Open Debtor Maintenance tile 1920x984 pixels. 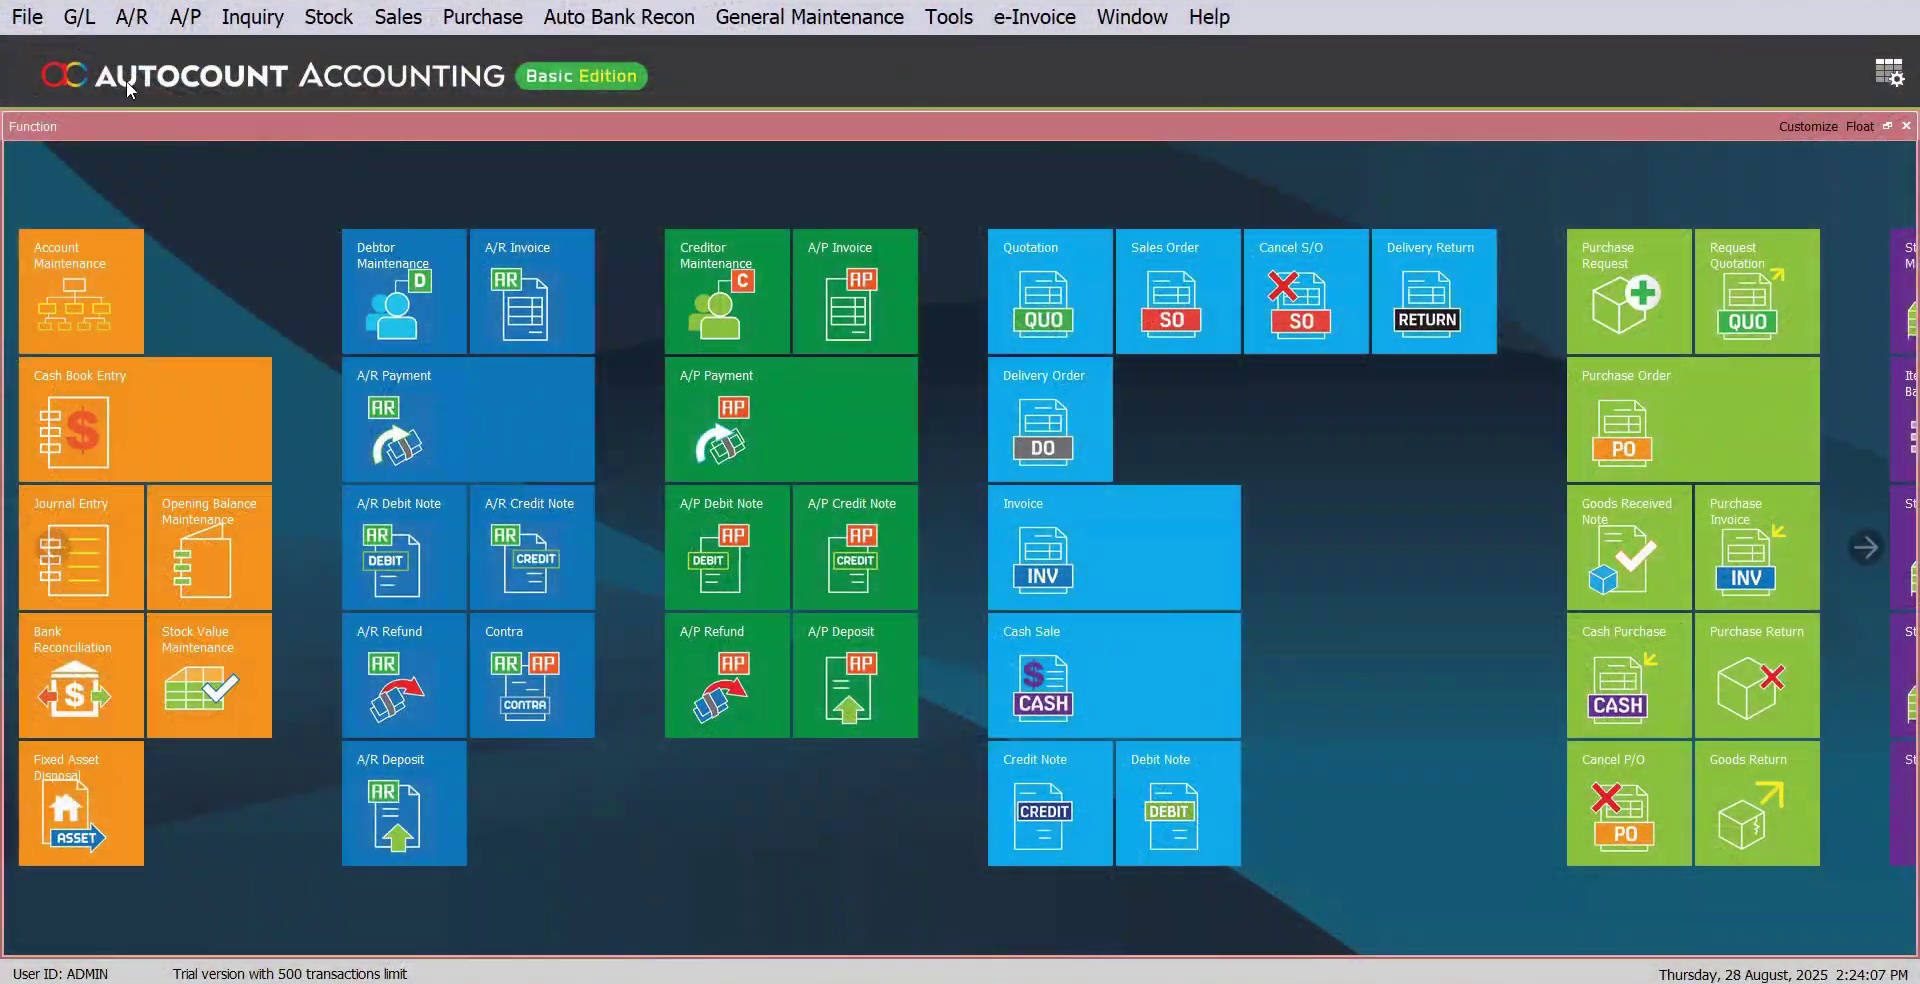pos(404,291)
